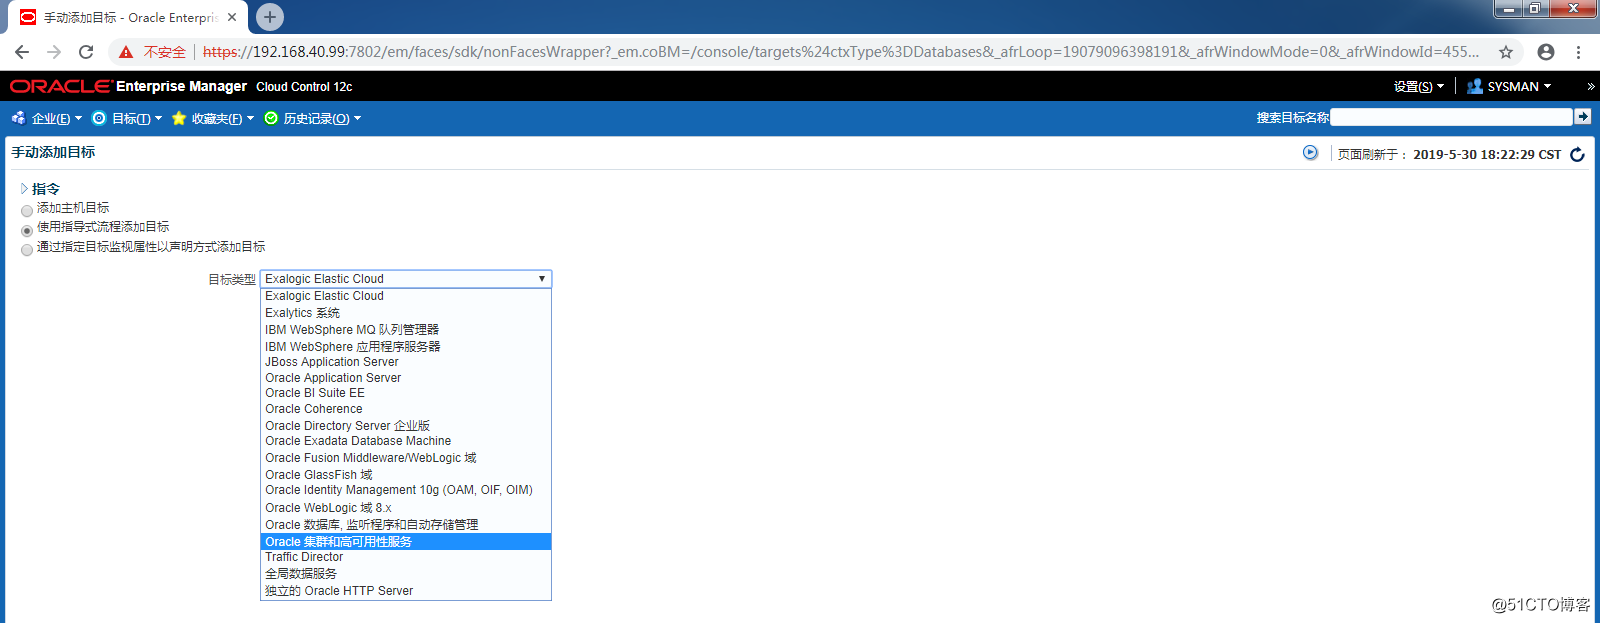Open a new browser tab with plus button

coord(270,17)
